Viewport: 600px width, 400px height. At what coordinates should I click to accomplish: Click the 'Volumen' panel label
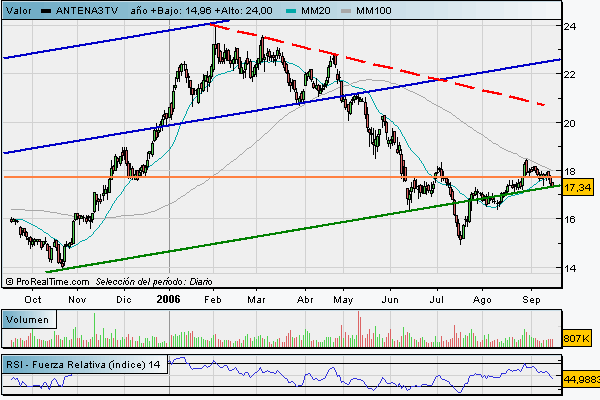pyautogui.click(x=28, y=320)
